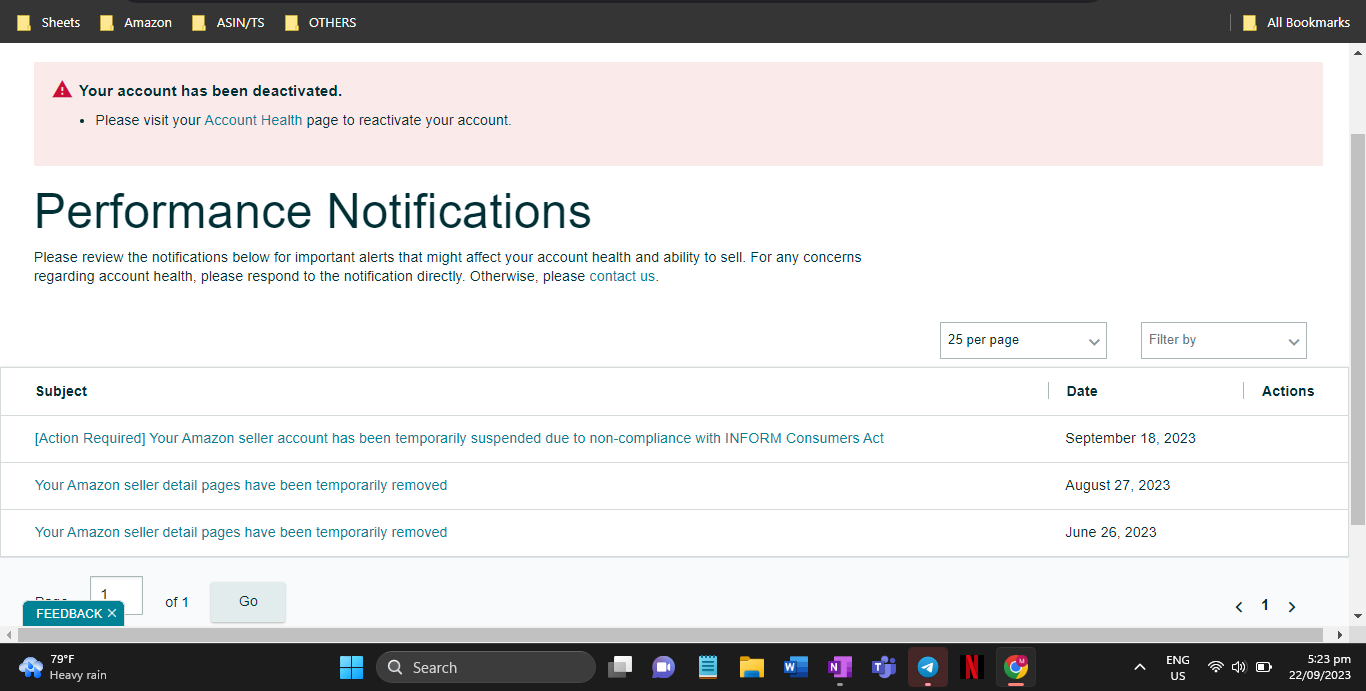Click the battery status icon

coord(1263,667)
